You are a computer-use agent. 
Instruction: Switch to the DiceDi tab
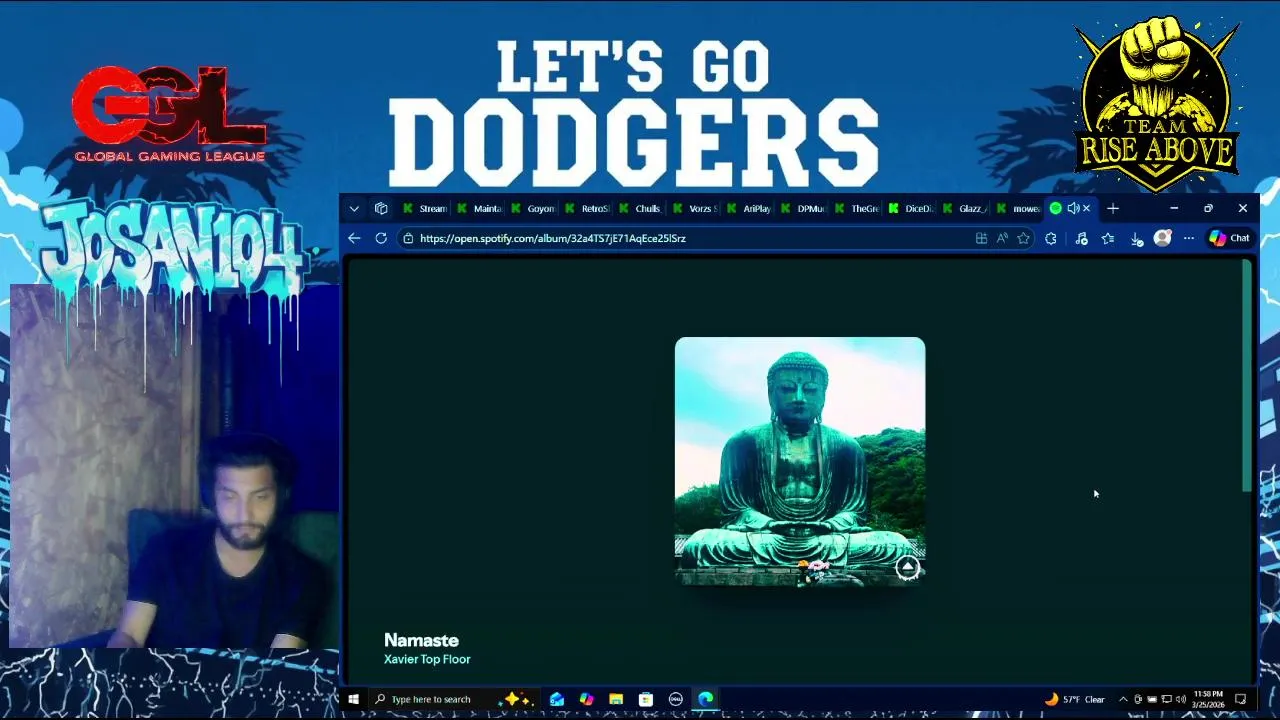coord(910,209)
